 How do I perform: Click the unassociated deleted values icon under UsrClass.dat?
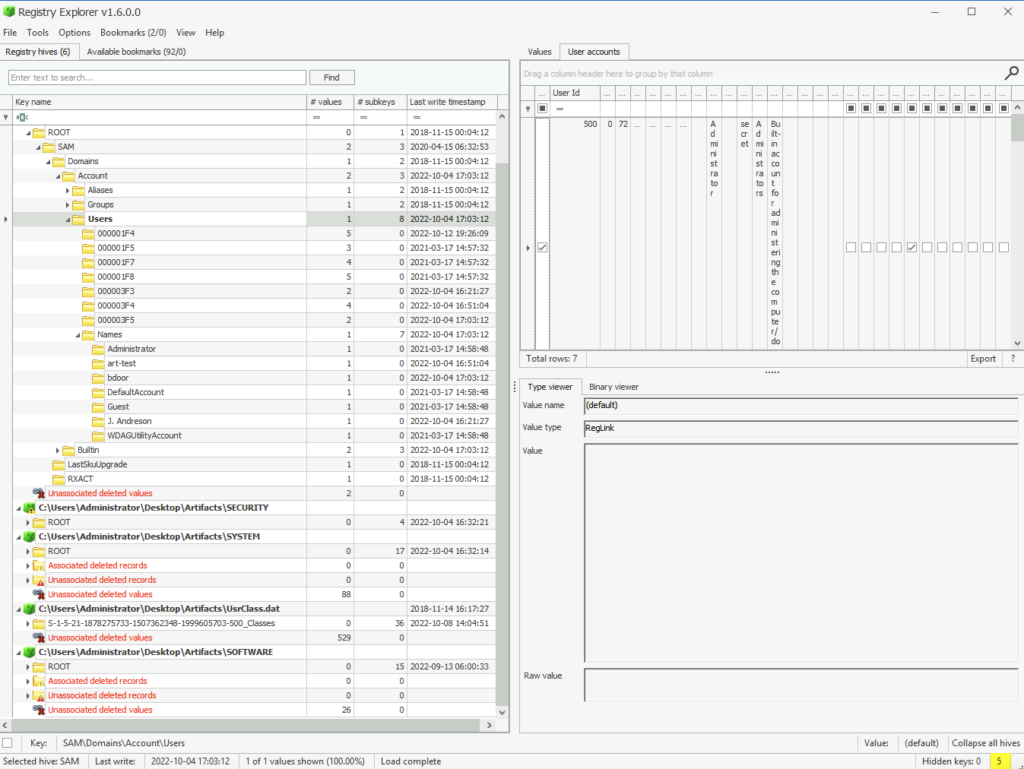[x=39, y=638]
